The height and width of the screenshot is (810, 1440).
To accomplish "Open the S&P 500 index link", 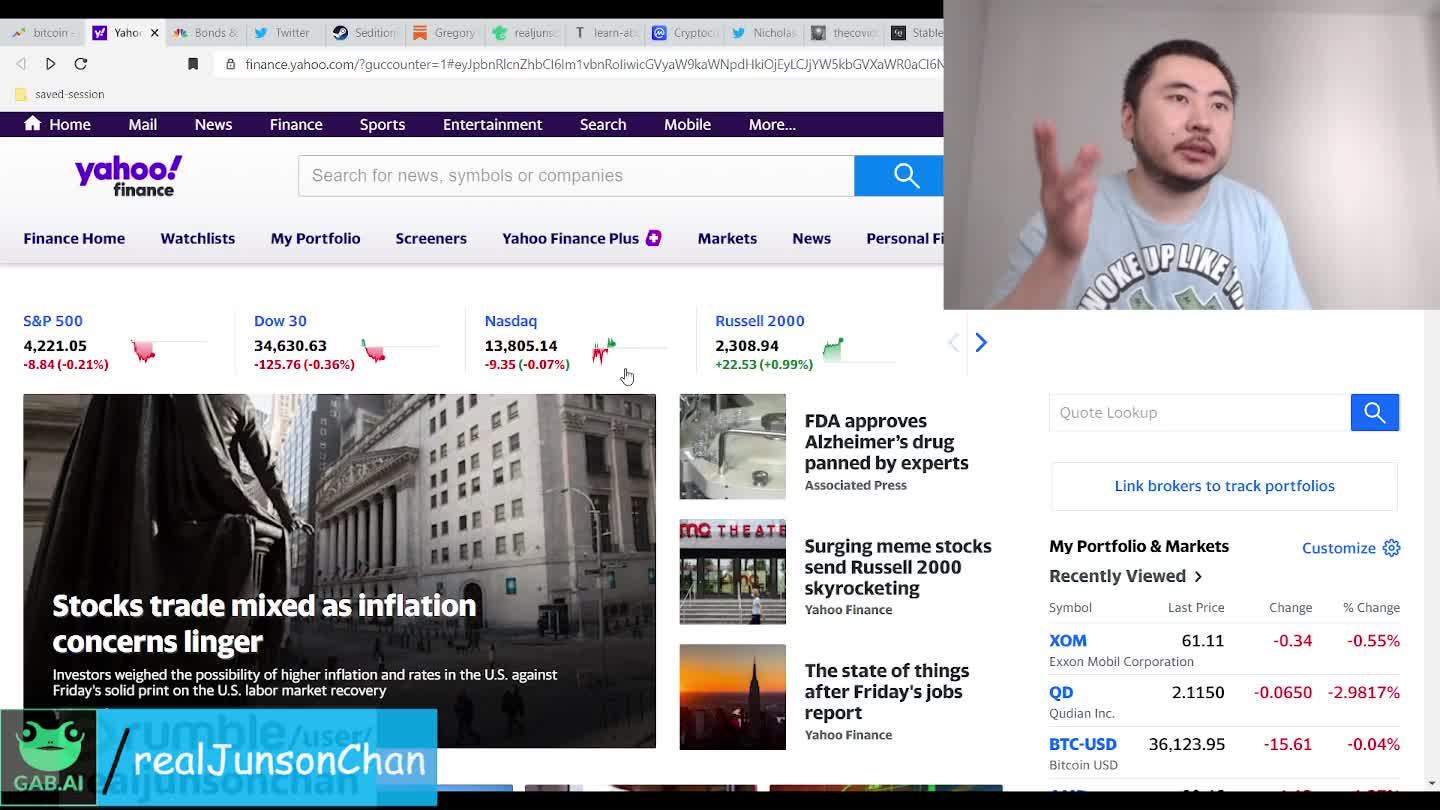I will point(53,321).
